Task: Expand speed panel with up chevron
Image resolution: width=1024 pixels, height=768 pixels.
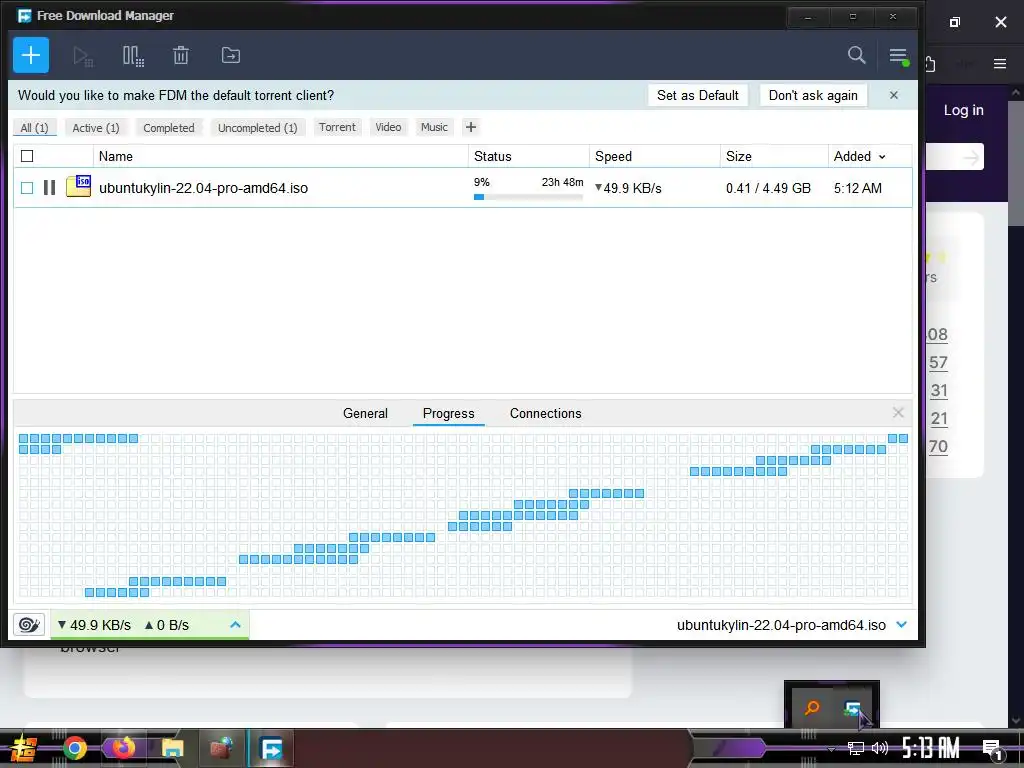Action: tap(235, 625)
